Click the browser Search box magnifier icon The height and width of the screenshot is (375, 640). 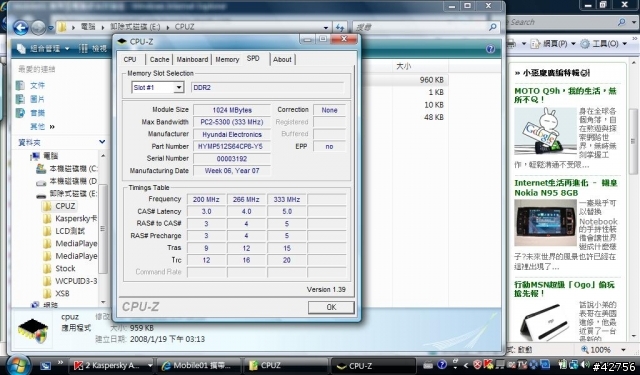[621, 22]
